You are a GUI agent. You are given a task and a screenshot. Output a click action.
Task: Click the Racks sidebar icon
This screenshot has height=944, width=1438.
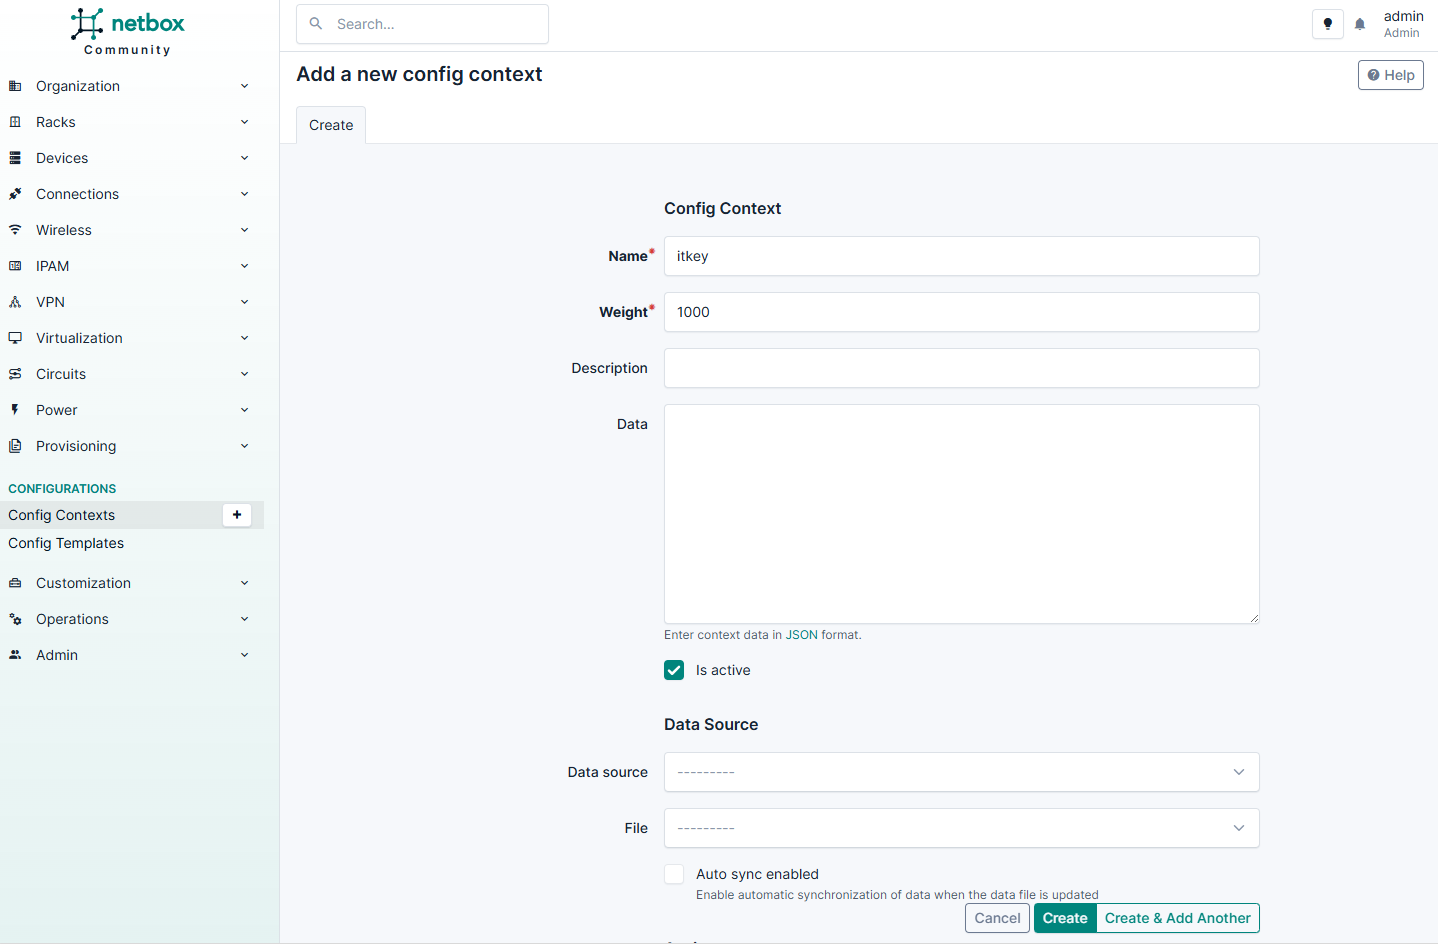(x=15, y=122)
